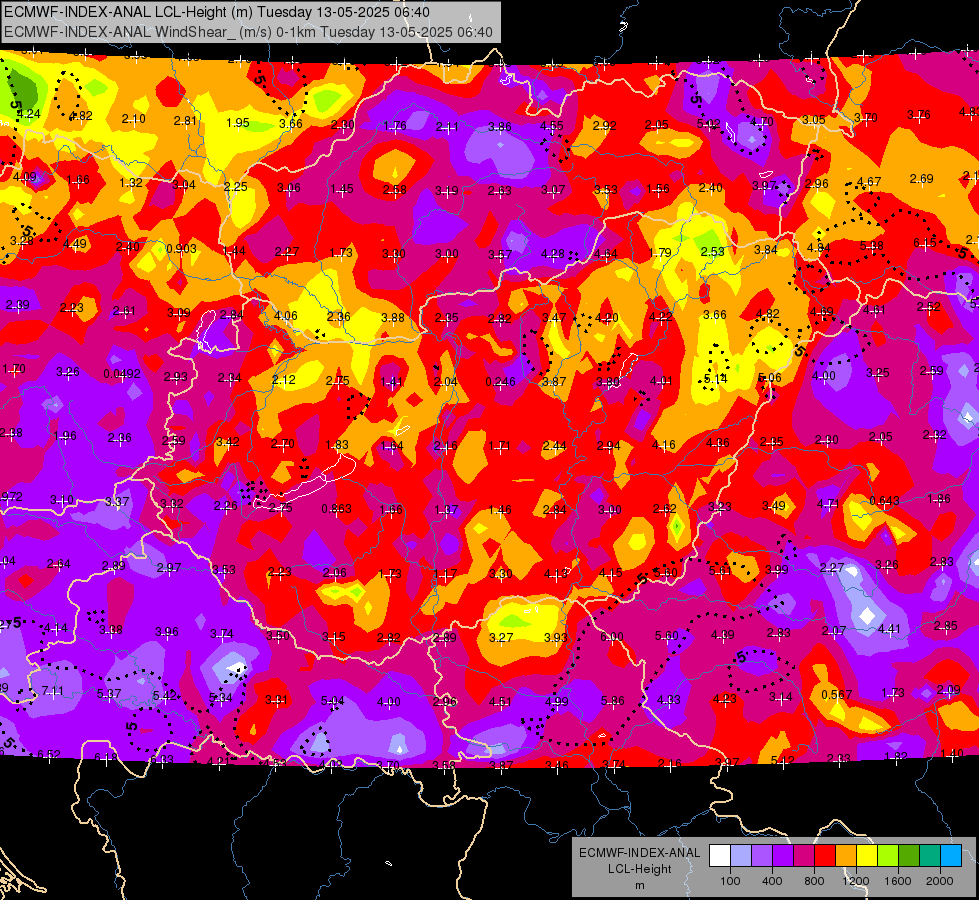Click the legend label 2000
Screen dimensions: 979x900
(940, 881)
